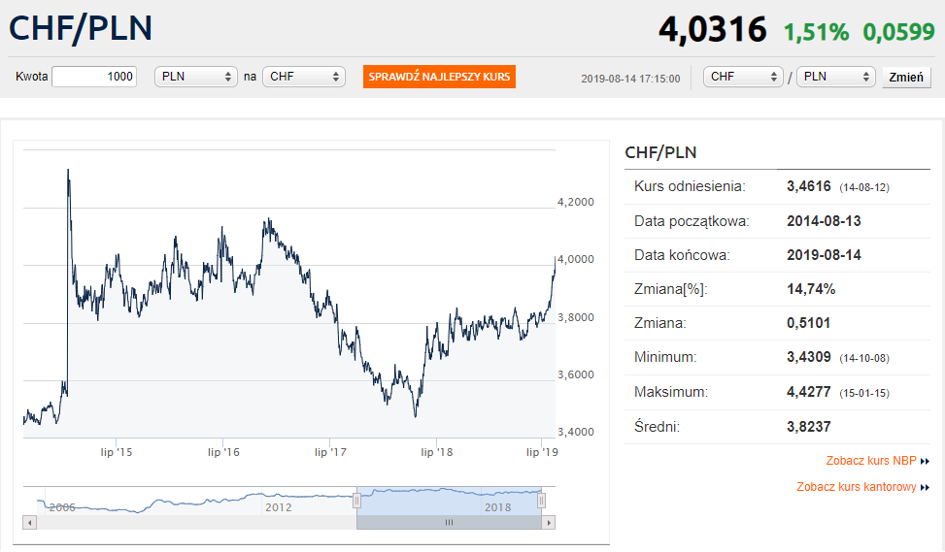The width and height of the screenshot is (945, 552).
Task: Expand the CHF base currency pair dropdown
Action: tap(743, 77)
